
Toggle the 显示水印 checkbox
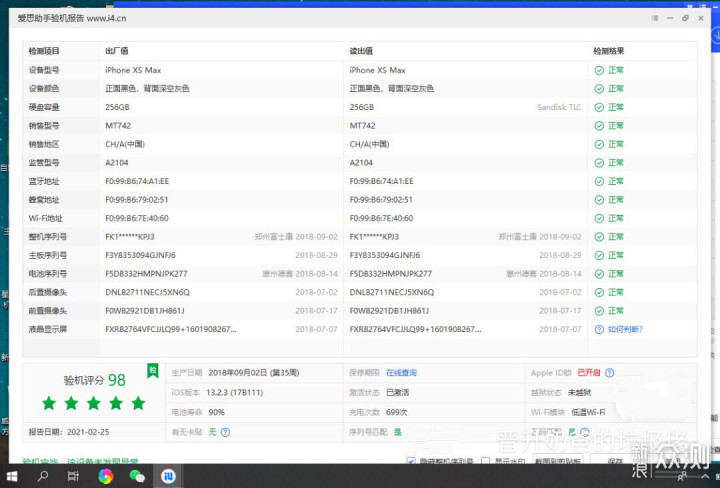pyautogui.click(x=485, y=460)
